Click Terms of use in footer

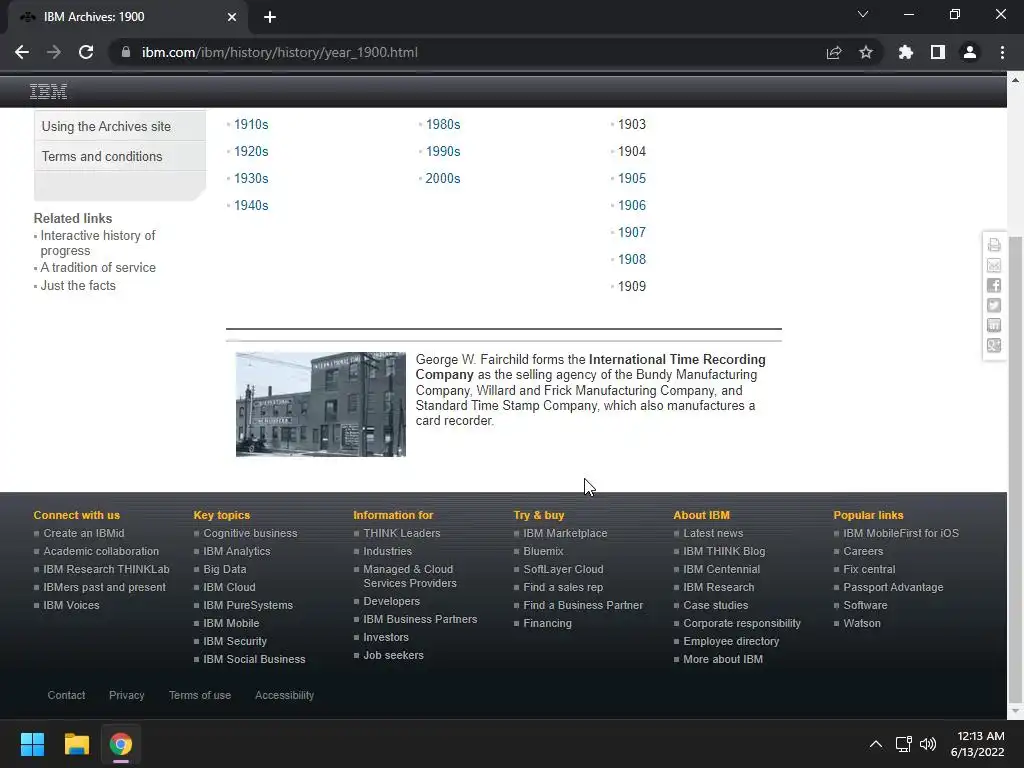[200, 695]
